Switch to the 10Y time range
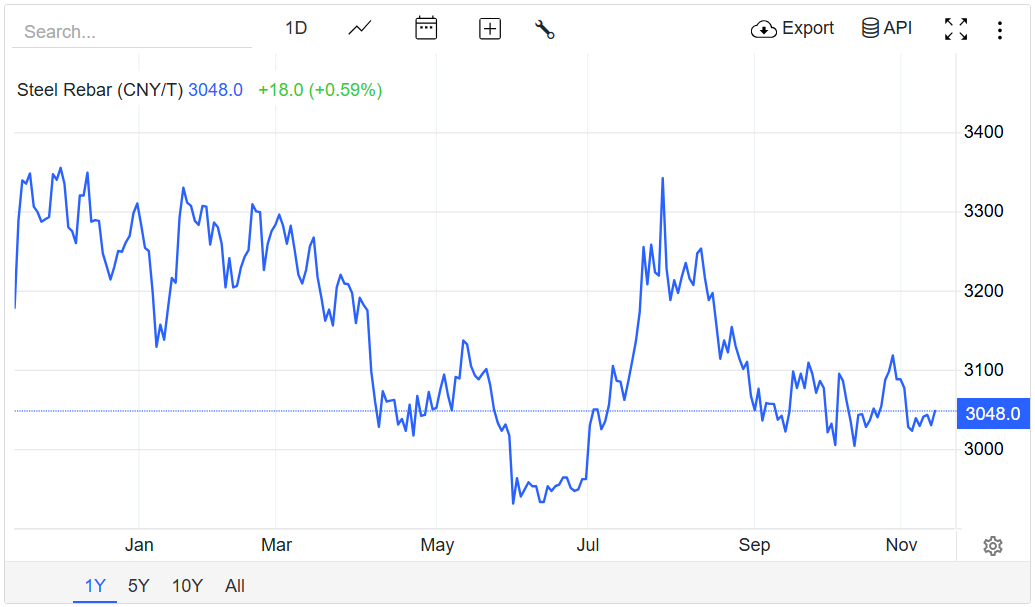The image size is (1035, 607). tap(187, 586)
